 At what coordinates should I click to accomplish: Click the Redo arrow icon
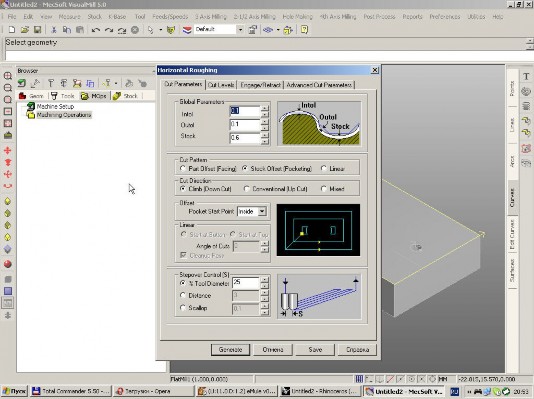click(109, 30)
